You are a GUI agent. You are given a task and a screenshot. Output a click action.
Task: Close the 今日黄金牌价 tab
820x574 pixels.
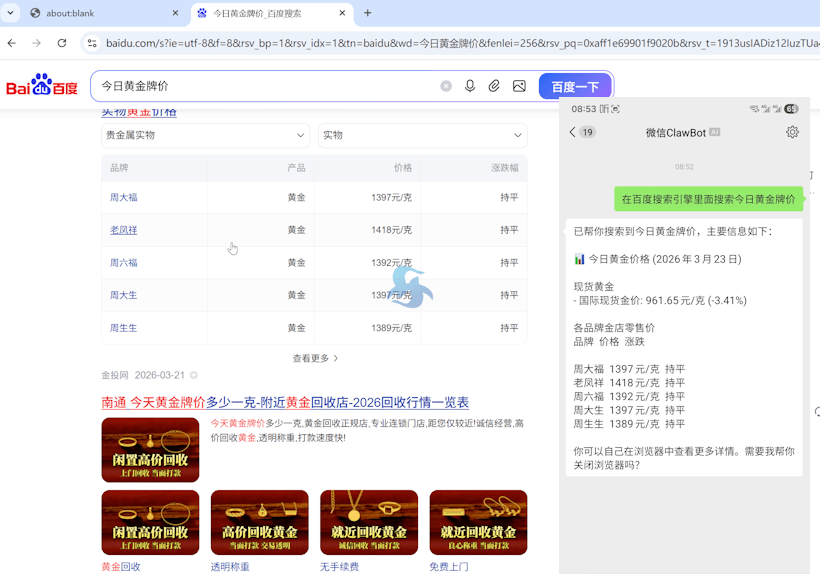pyautogui.click(x=342, y=13)
